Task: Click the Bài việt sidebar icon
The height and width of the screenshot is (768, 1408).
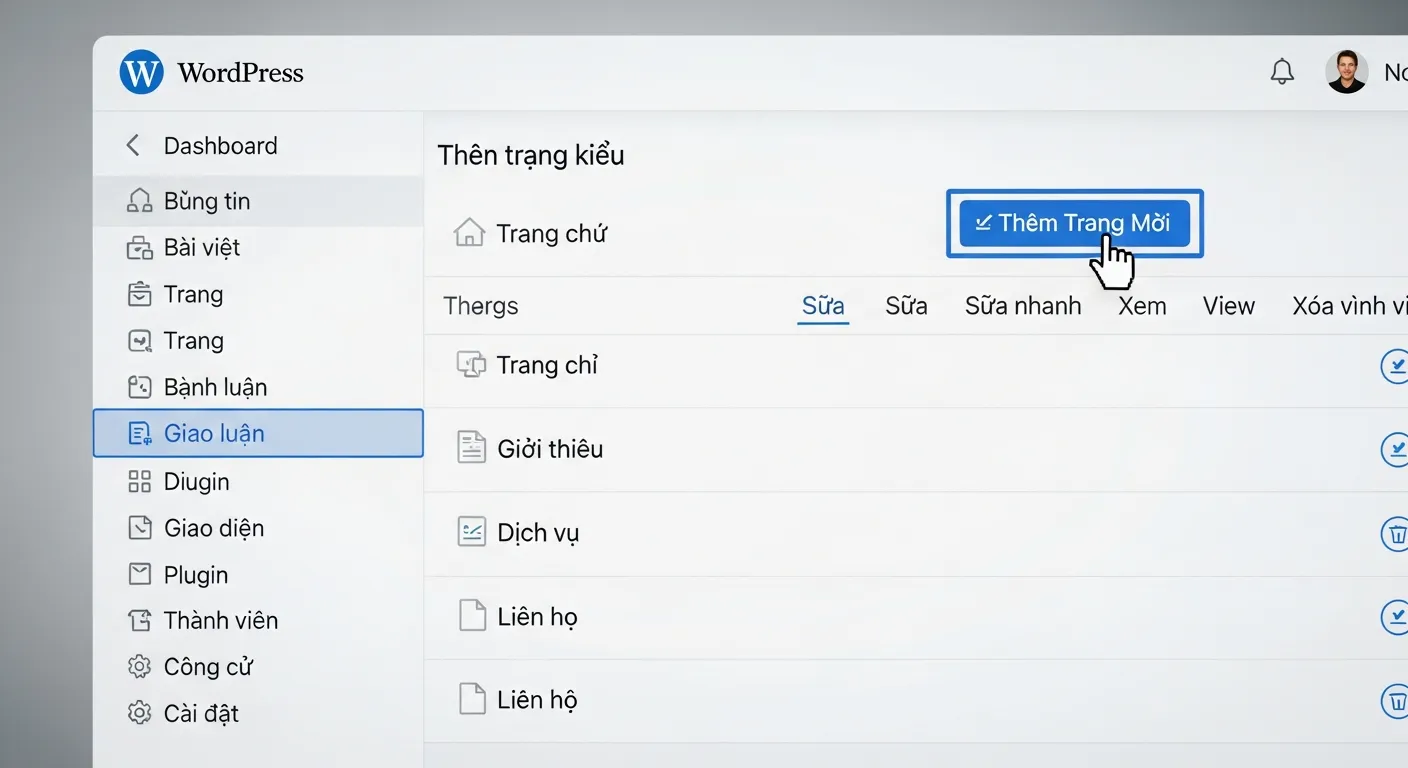Action: (140, 247)
